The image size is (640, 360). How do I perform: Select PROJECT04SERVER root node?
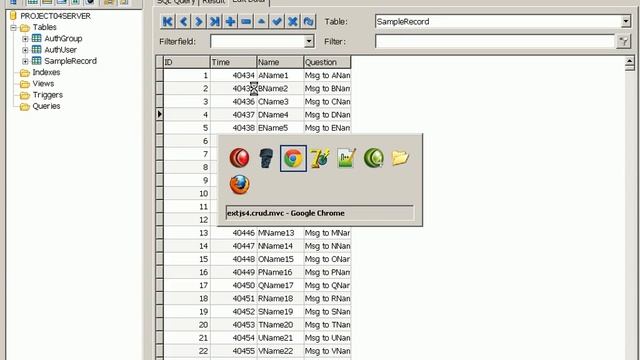point(56,16)
